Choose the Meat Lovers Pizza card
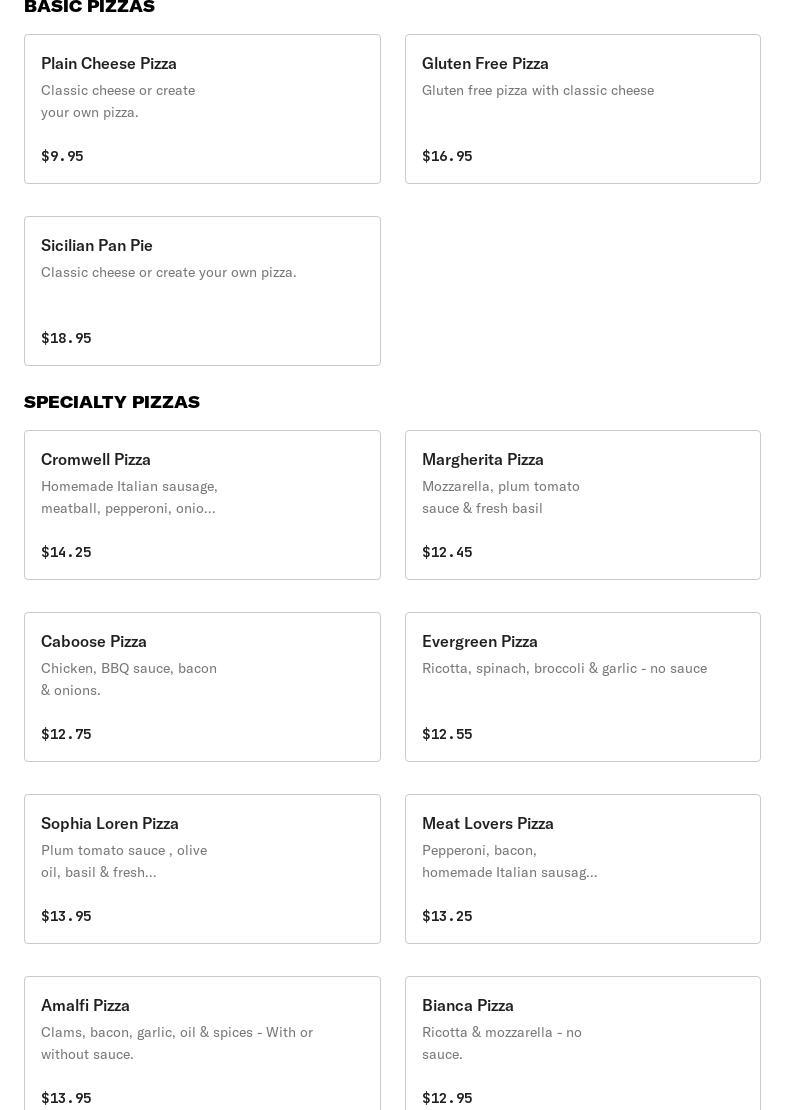Screen dimensions: 785x1110 (582, 869)
